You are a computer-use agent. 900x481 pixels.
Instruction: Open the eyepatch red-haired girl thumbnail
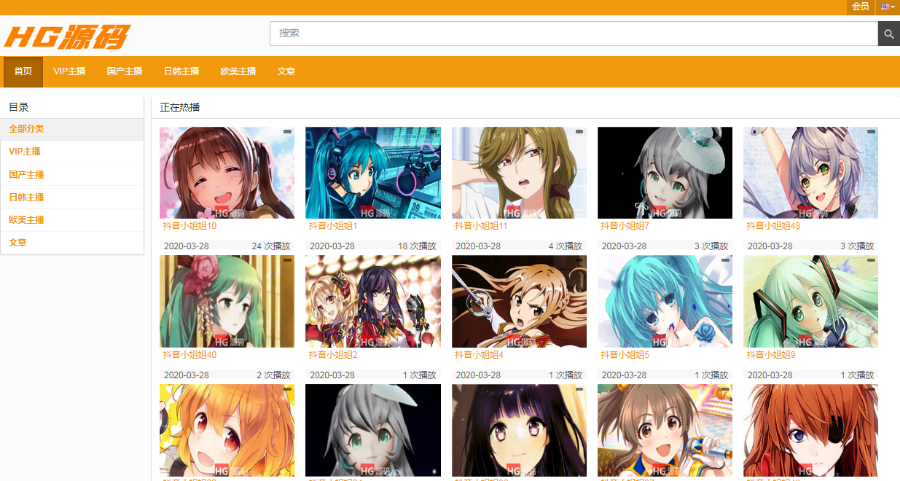(810, 430)
